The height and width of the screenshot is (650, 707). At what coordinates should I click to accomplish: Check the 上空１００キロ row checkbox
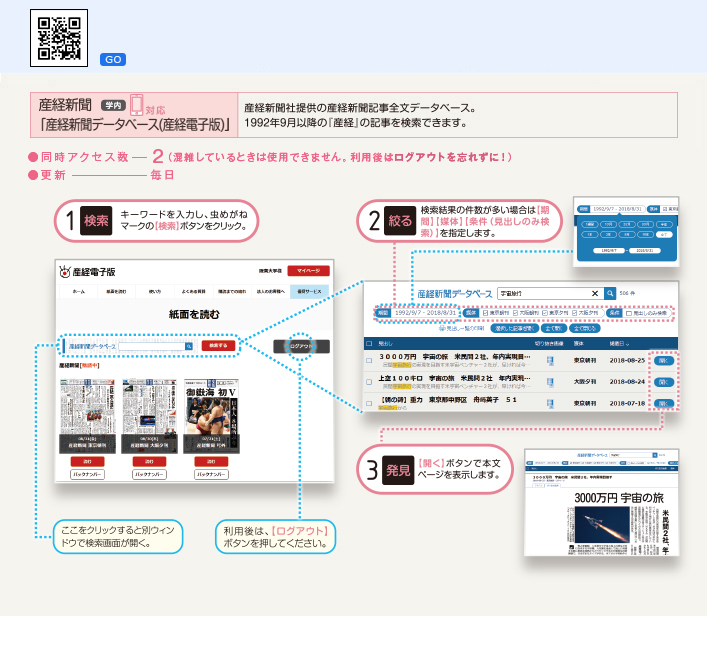[369, 382]
